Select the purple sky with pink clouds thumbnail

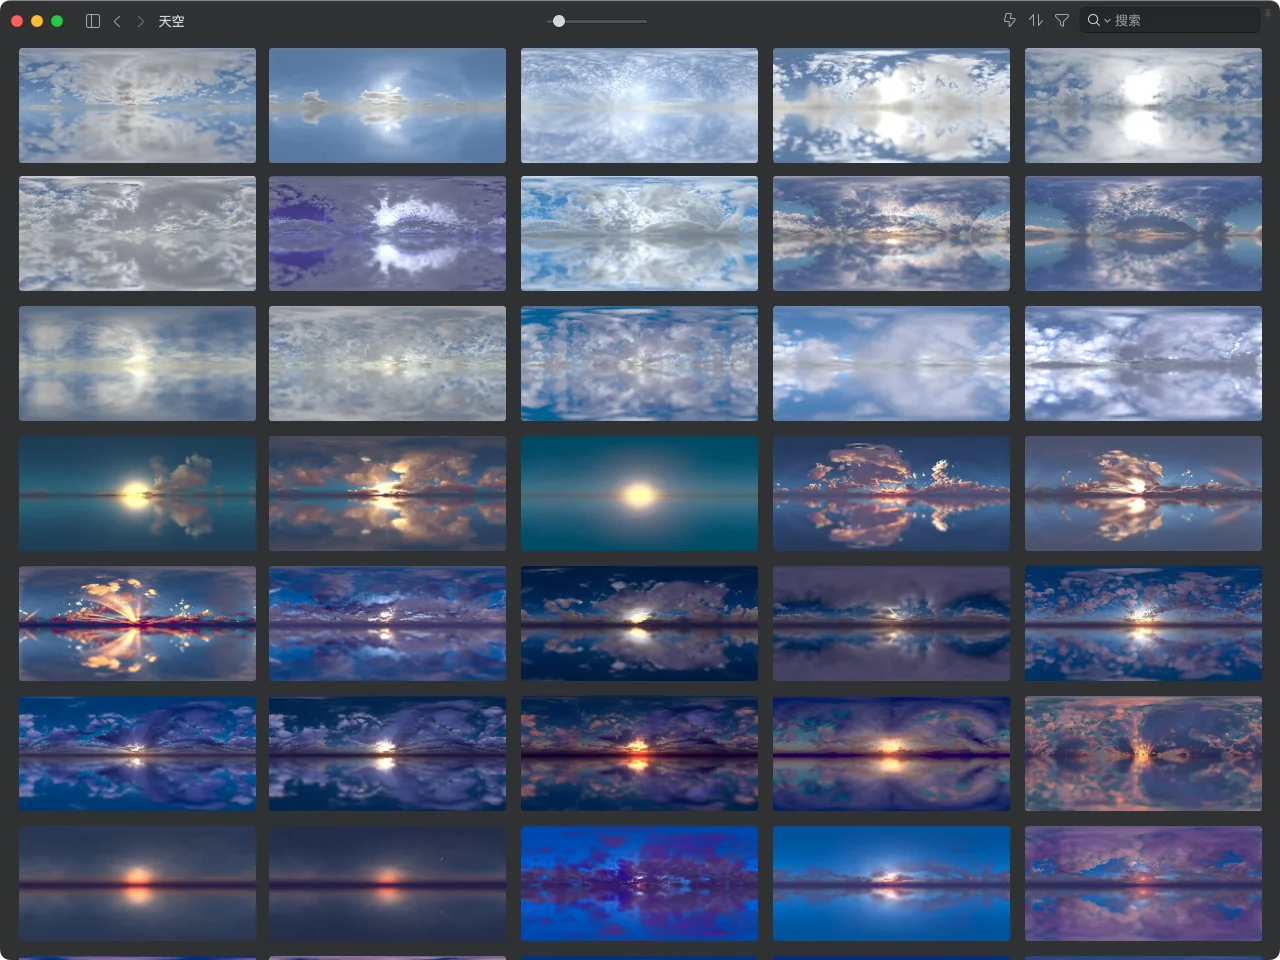tap(1143, 883)
